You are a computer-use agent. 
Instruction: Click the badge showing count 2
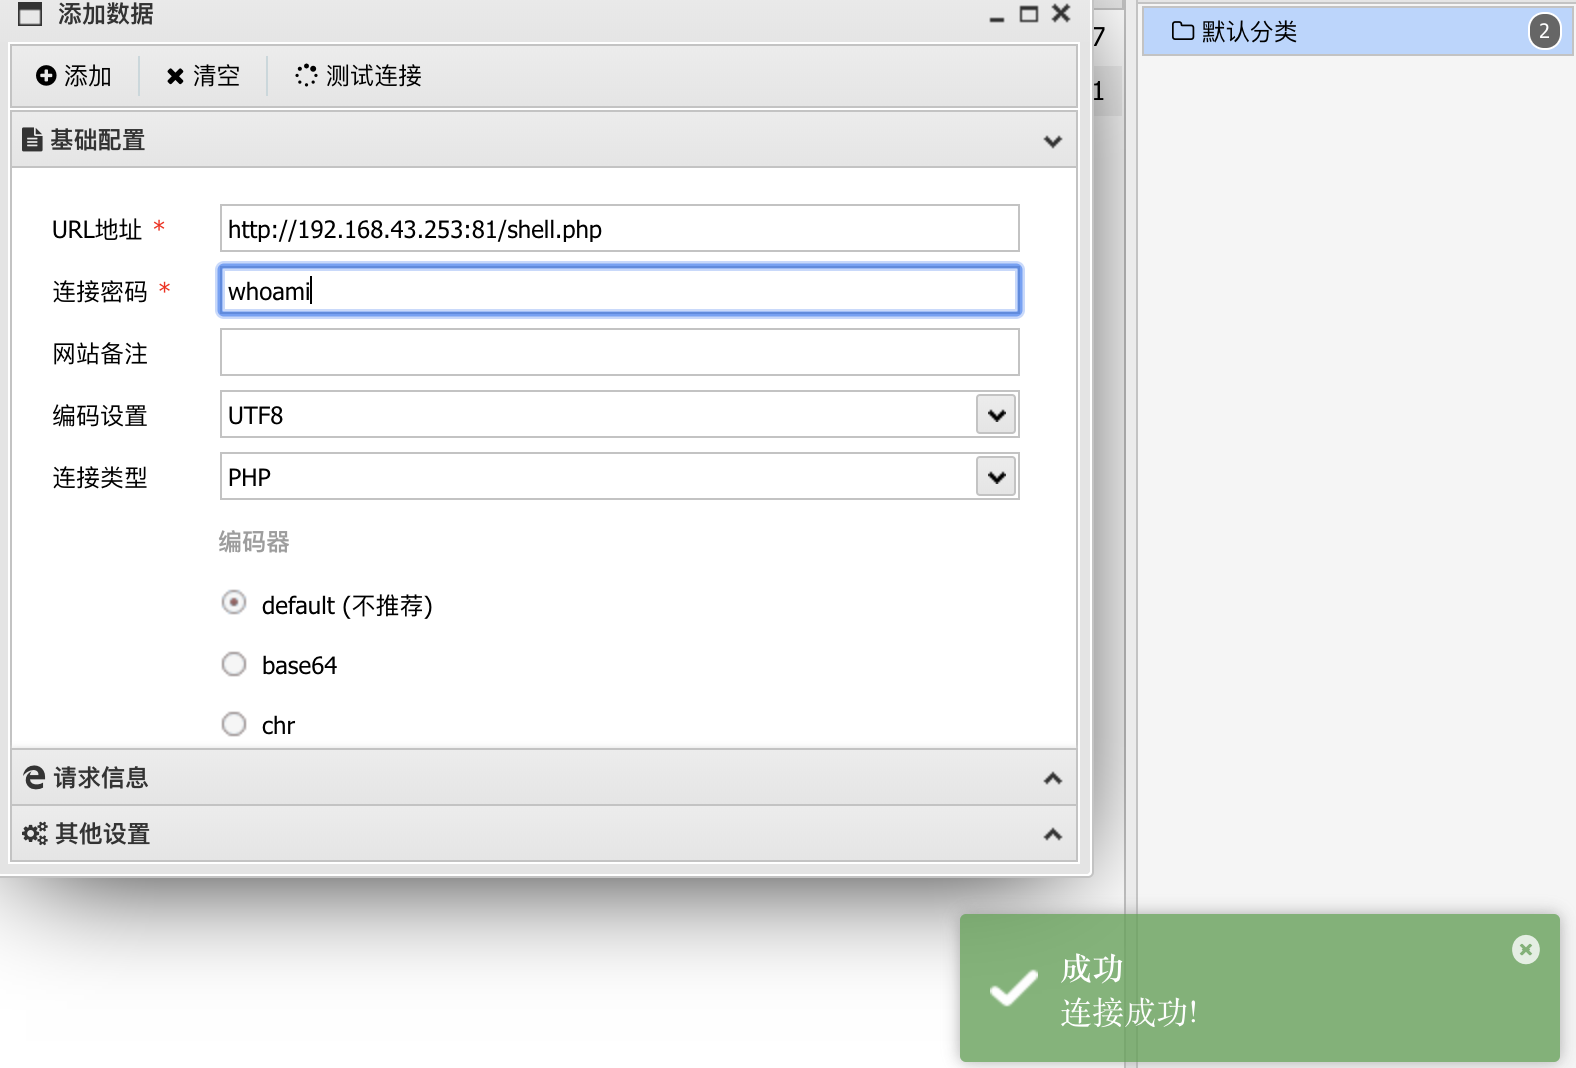pyautogui.click(x=1544, y=31)
